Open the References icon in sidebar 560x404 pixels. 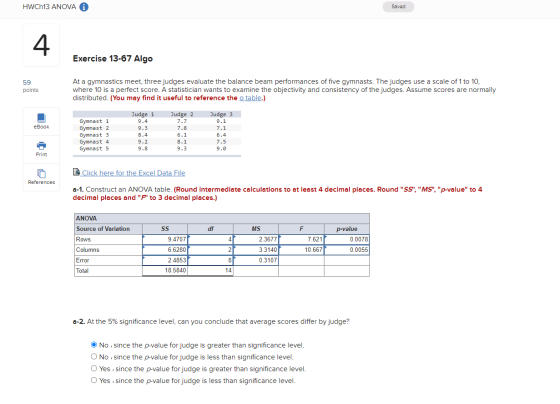pyautogui.click(x=41, y=173)
